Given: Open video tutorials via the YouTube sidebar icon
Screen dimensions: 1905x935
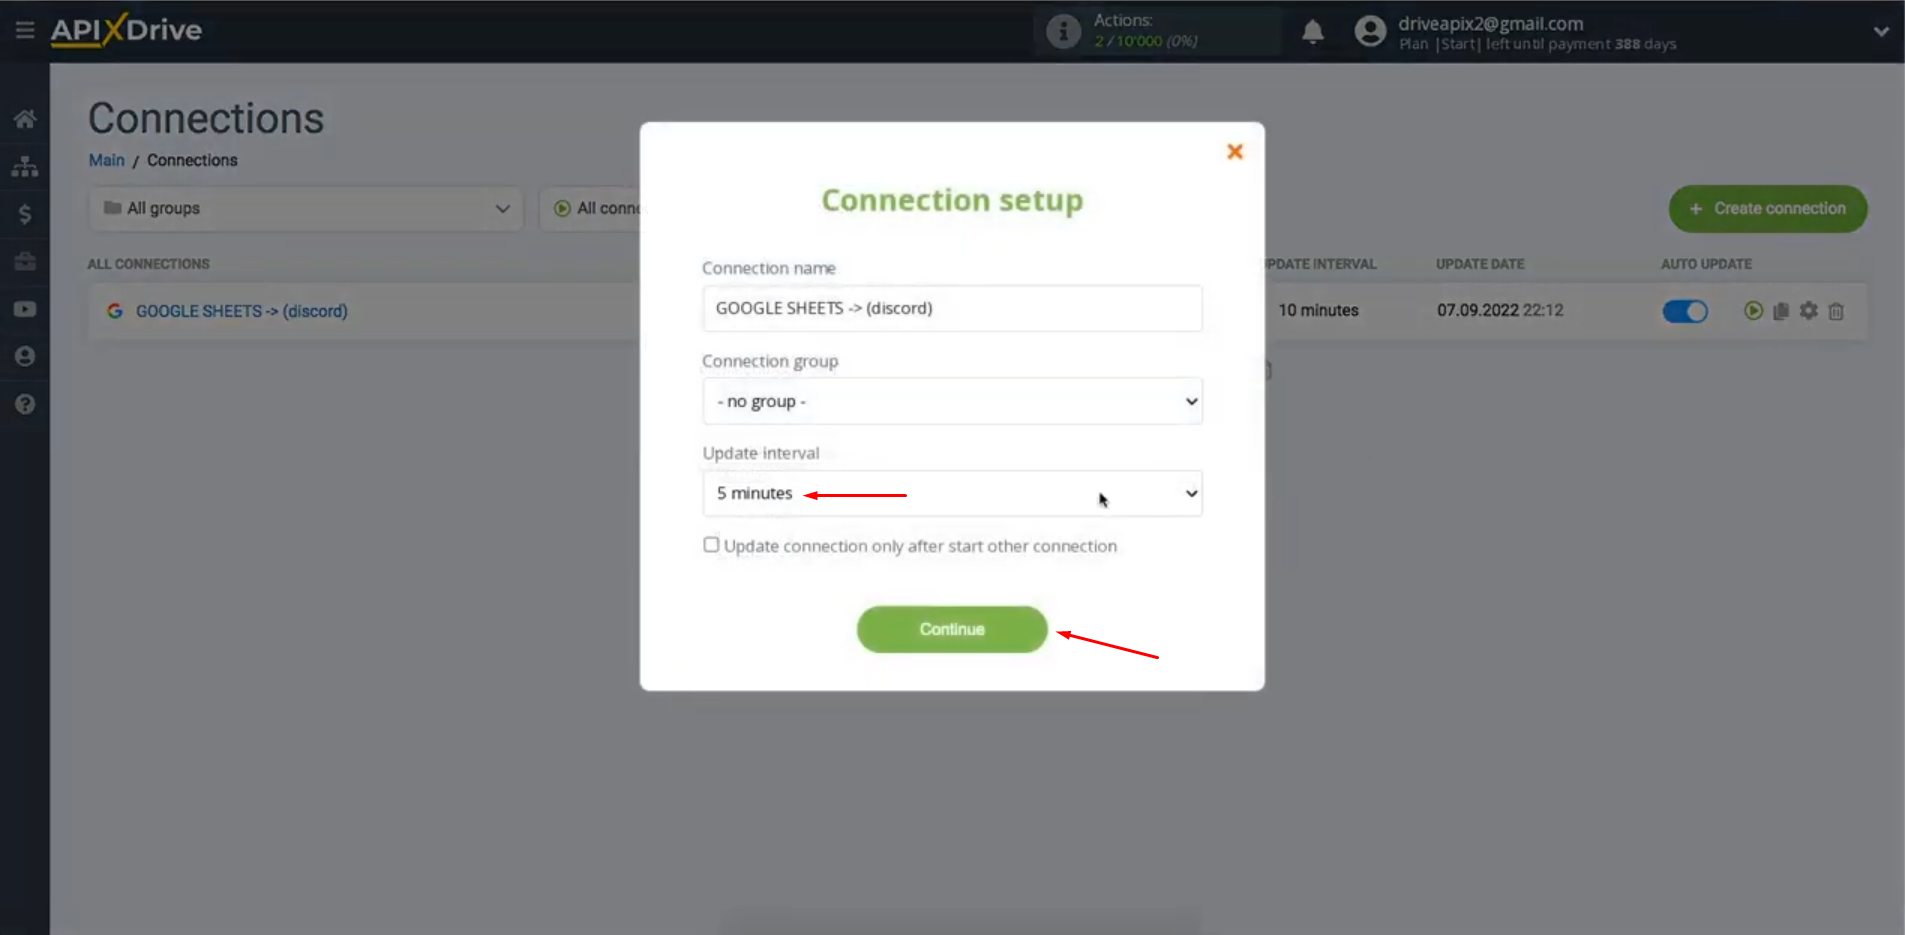Looking at the screenshot, I should coord(24,308).
